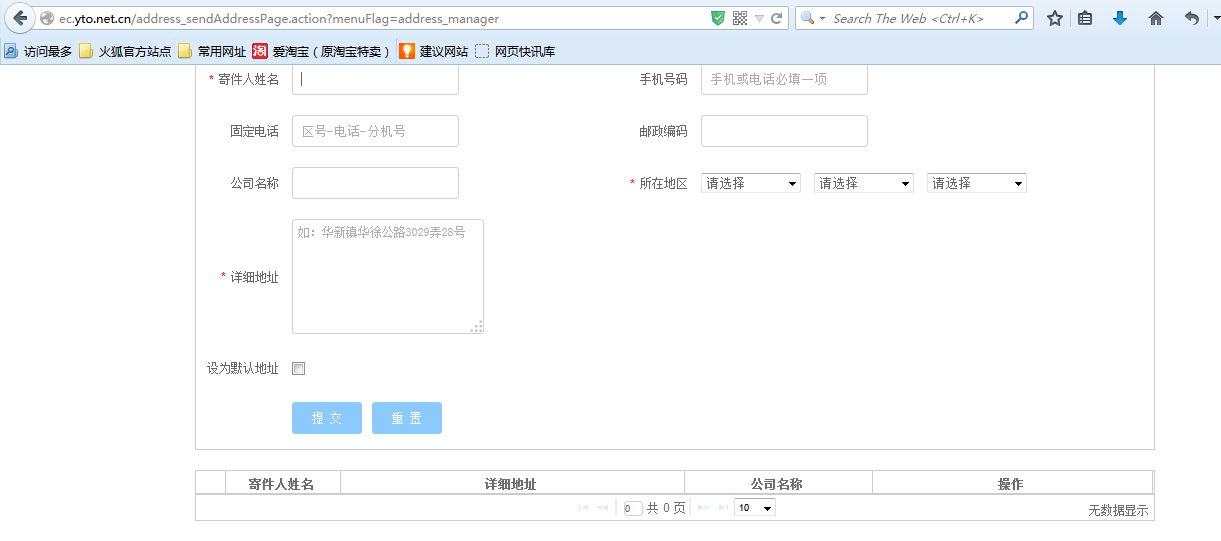Click the 重置 reset button
Viewport: 1221px width, 541px height.
point(407,418)
